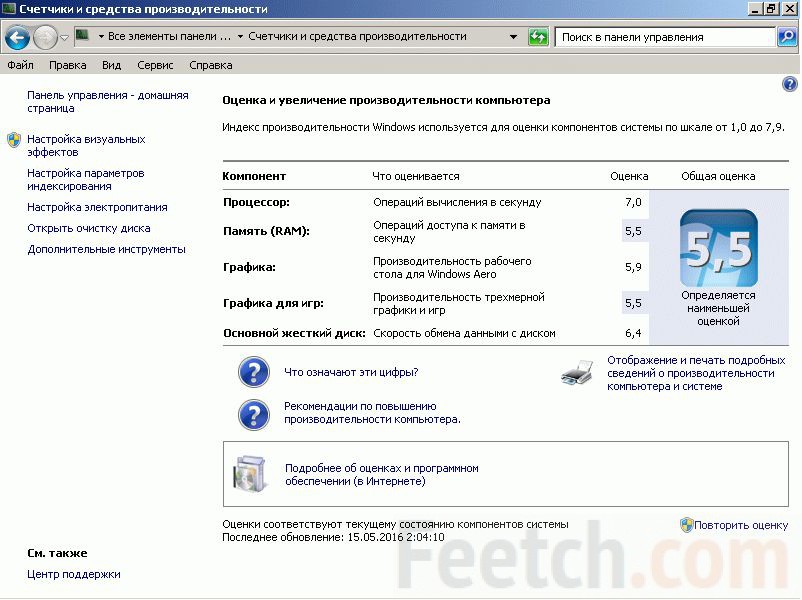Click the 'Процессор:' row label

tap(256, 202)
